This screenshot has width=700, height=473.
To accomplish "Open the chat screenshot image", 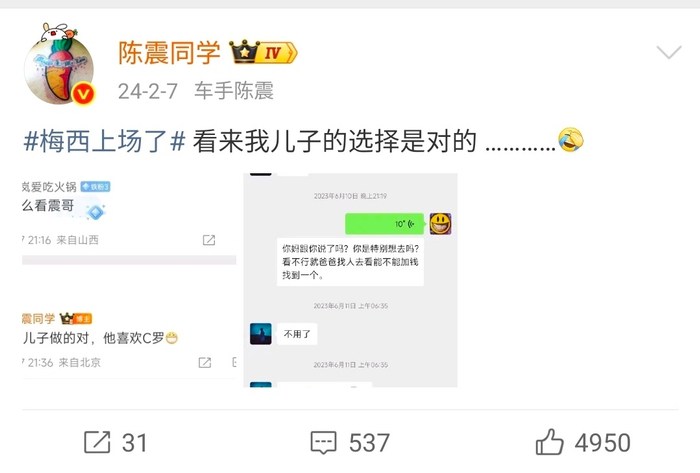I will pos(350,280).
